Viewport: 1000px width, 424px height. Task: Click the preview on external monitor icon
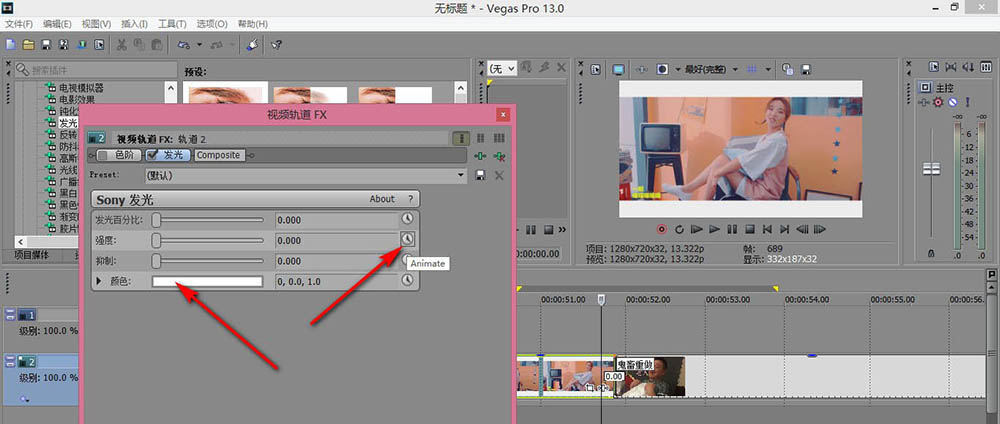tap(618, 69)
